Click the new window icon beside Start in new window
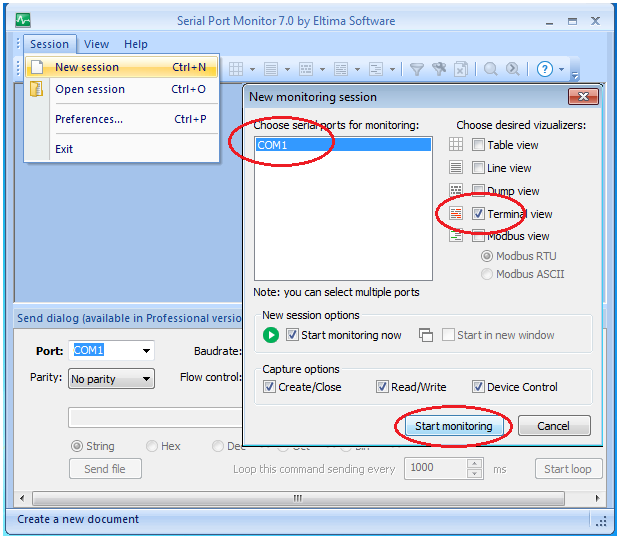 pos(426,335)
